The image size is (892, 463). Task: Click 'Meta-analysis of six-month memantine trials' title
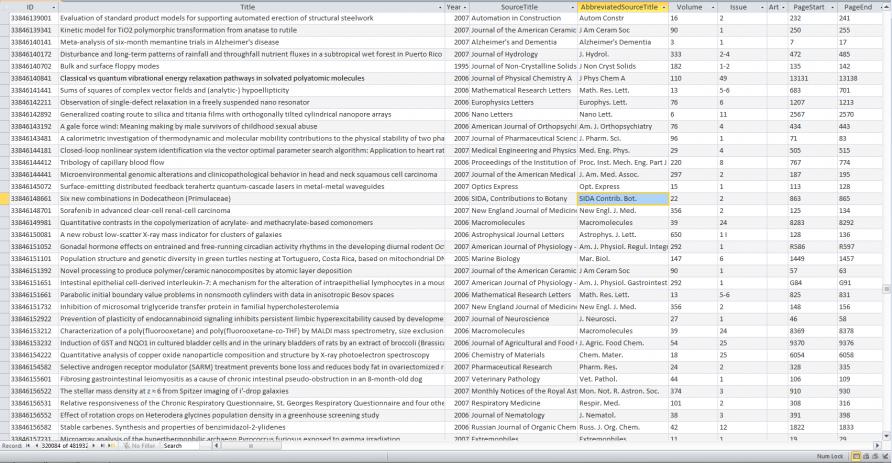pyautogui.click(x=170, y=42)
